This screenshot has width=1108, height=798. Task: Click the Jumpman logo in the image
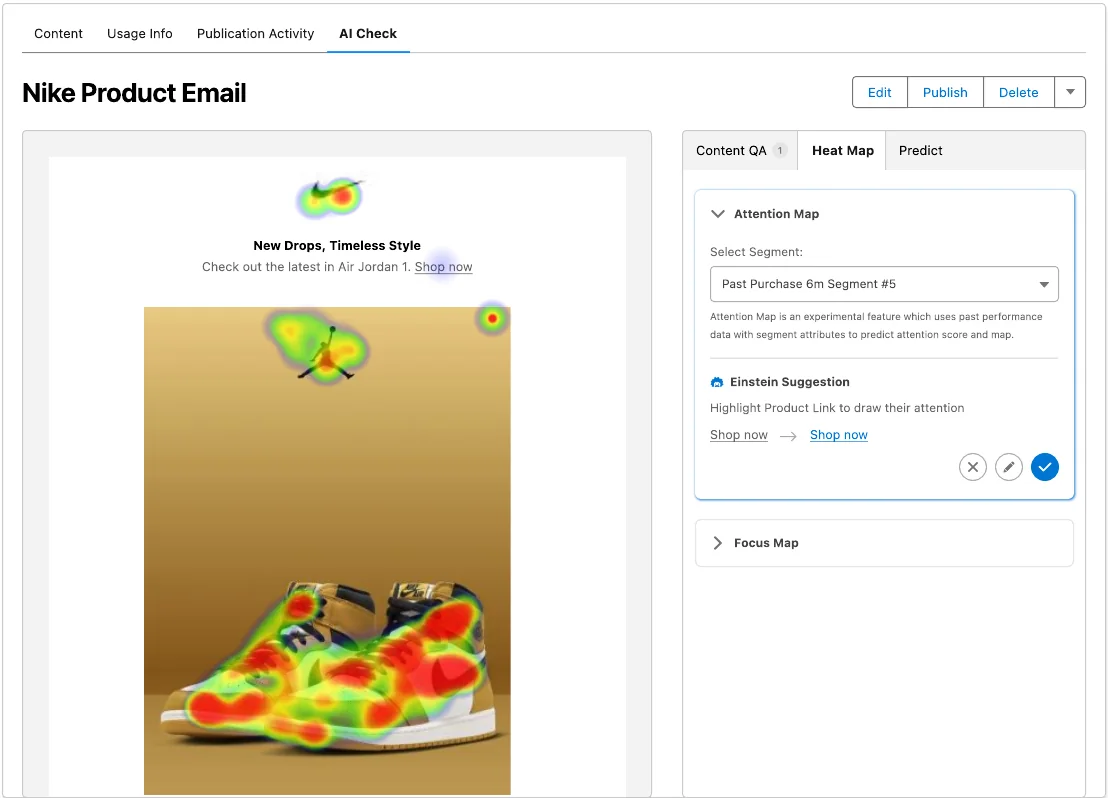[x=325, y=353]
